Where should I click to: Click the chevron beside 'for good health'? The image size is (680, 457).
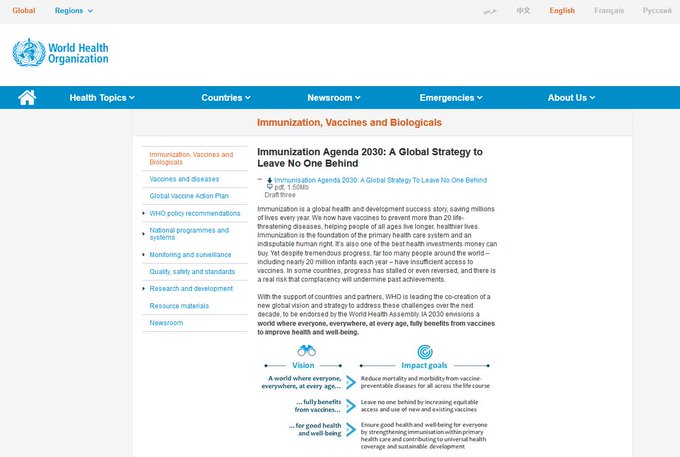[x=351, y=429]
